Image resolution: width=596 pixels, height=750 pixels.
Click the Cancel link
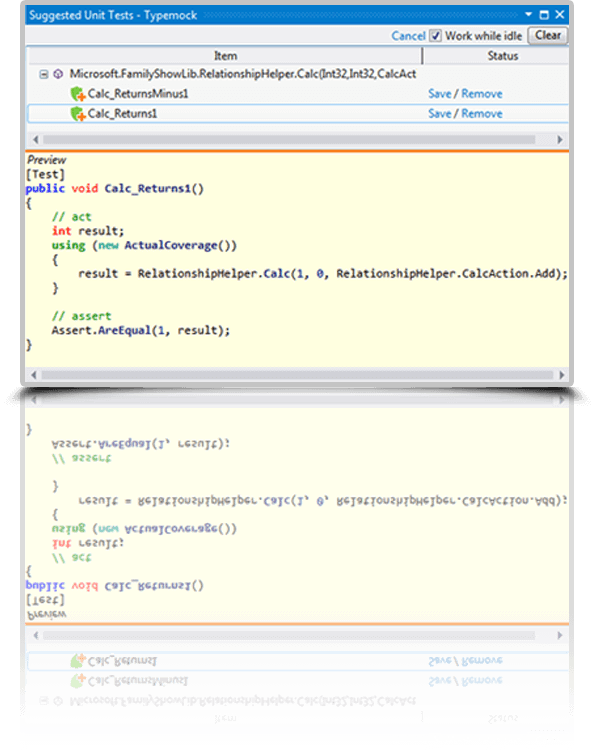pyautogui.click(x=408, y=36)
